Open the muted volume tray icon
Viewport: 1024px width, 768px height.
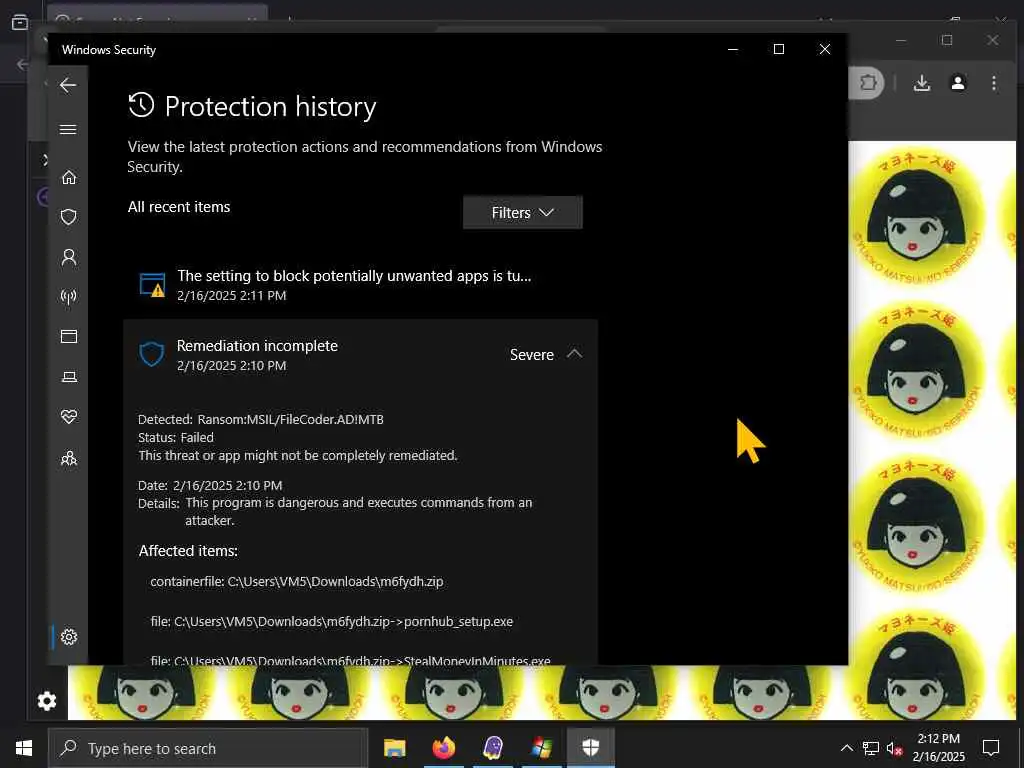tap(894, 748)
